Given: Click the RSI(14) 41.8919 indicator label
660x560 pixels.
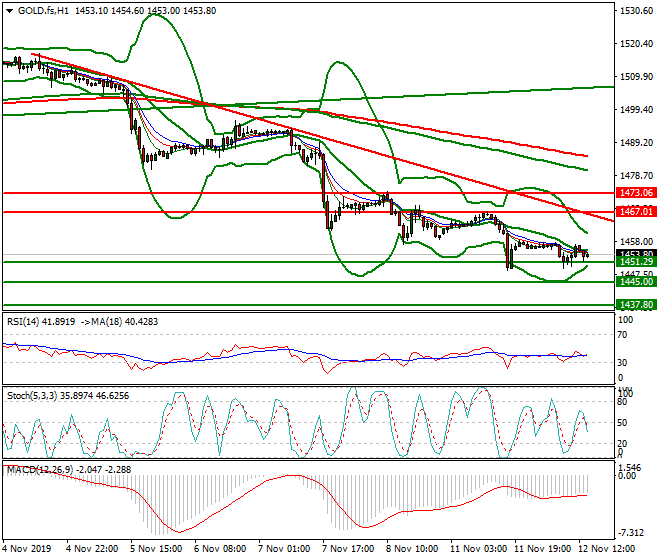Looking at the screenshot, I should click(x=41, y=322).
